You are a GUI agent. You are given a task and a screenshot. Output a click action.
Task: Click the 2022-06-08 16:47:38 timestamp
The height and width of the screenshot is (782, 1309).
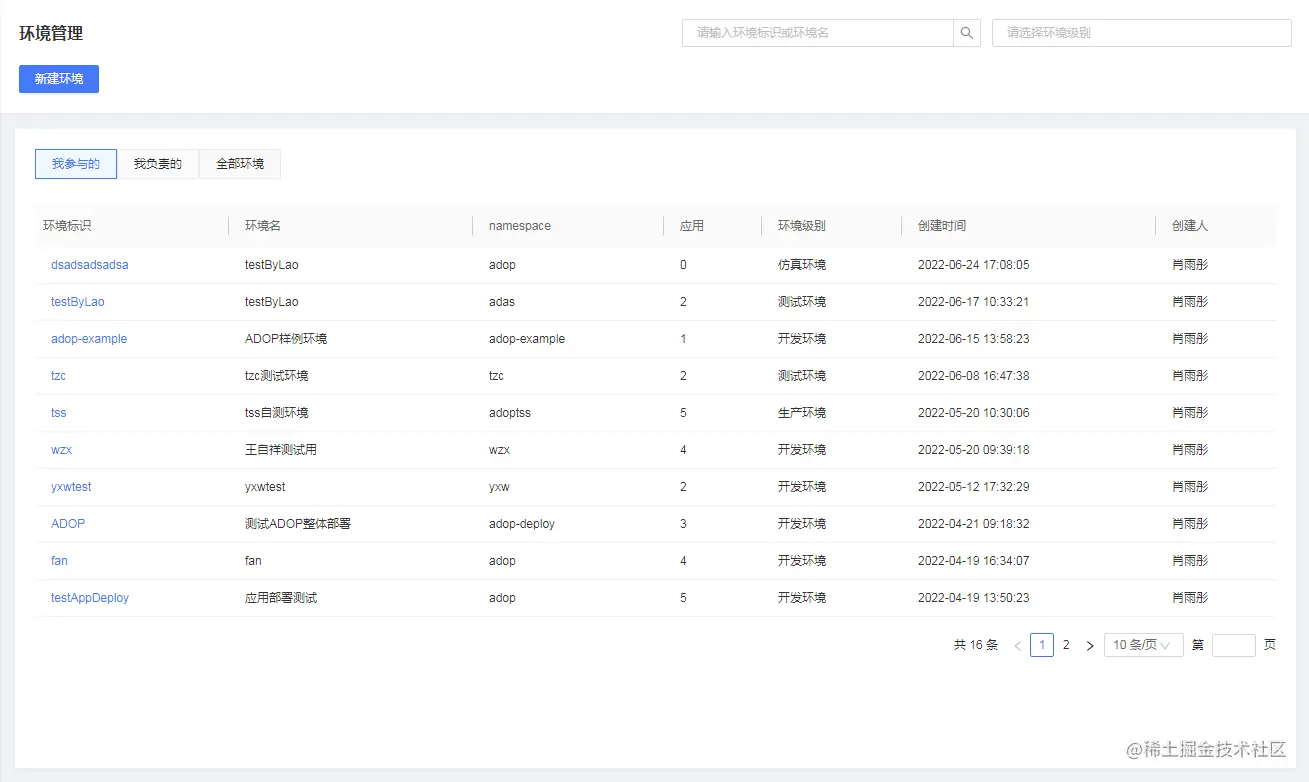[973, 376]
